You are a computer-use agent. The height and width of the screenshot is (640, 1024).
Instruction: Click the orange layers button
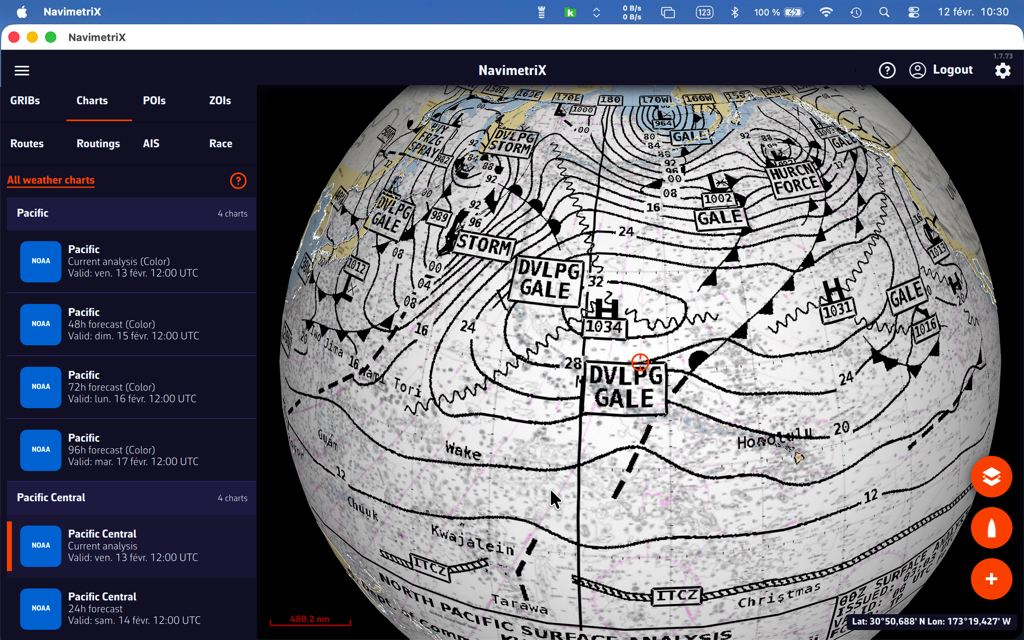[991, 477]
